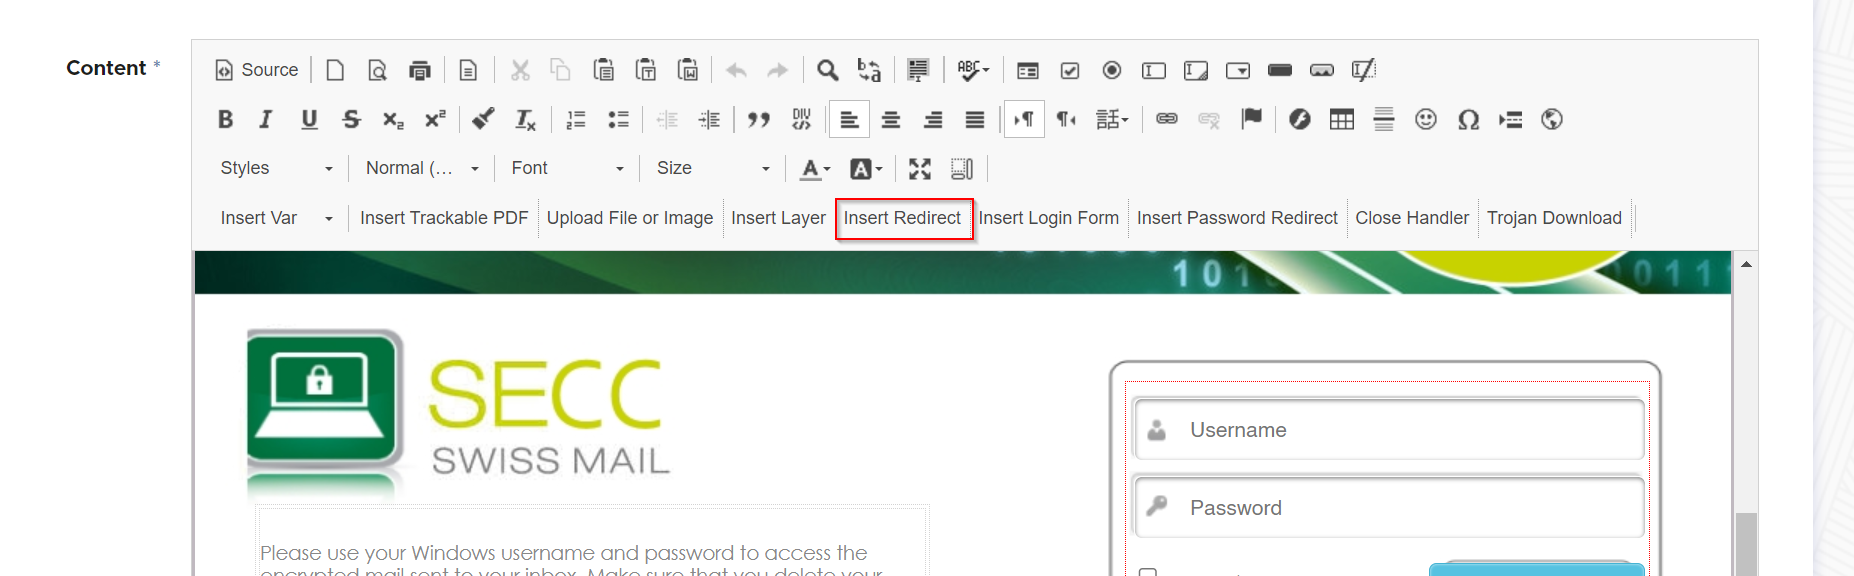Click the Maximize editor icon

click(x=920, y=169)
